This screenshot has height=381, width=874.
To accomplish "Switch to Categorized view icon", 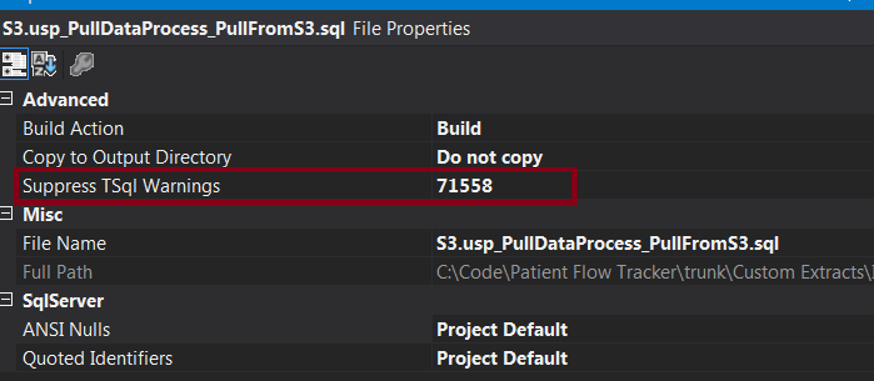I will tap(14, 64).
